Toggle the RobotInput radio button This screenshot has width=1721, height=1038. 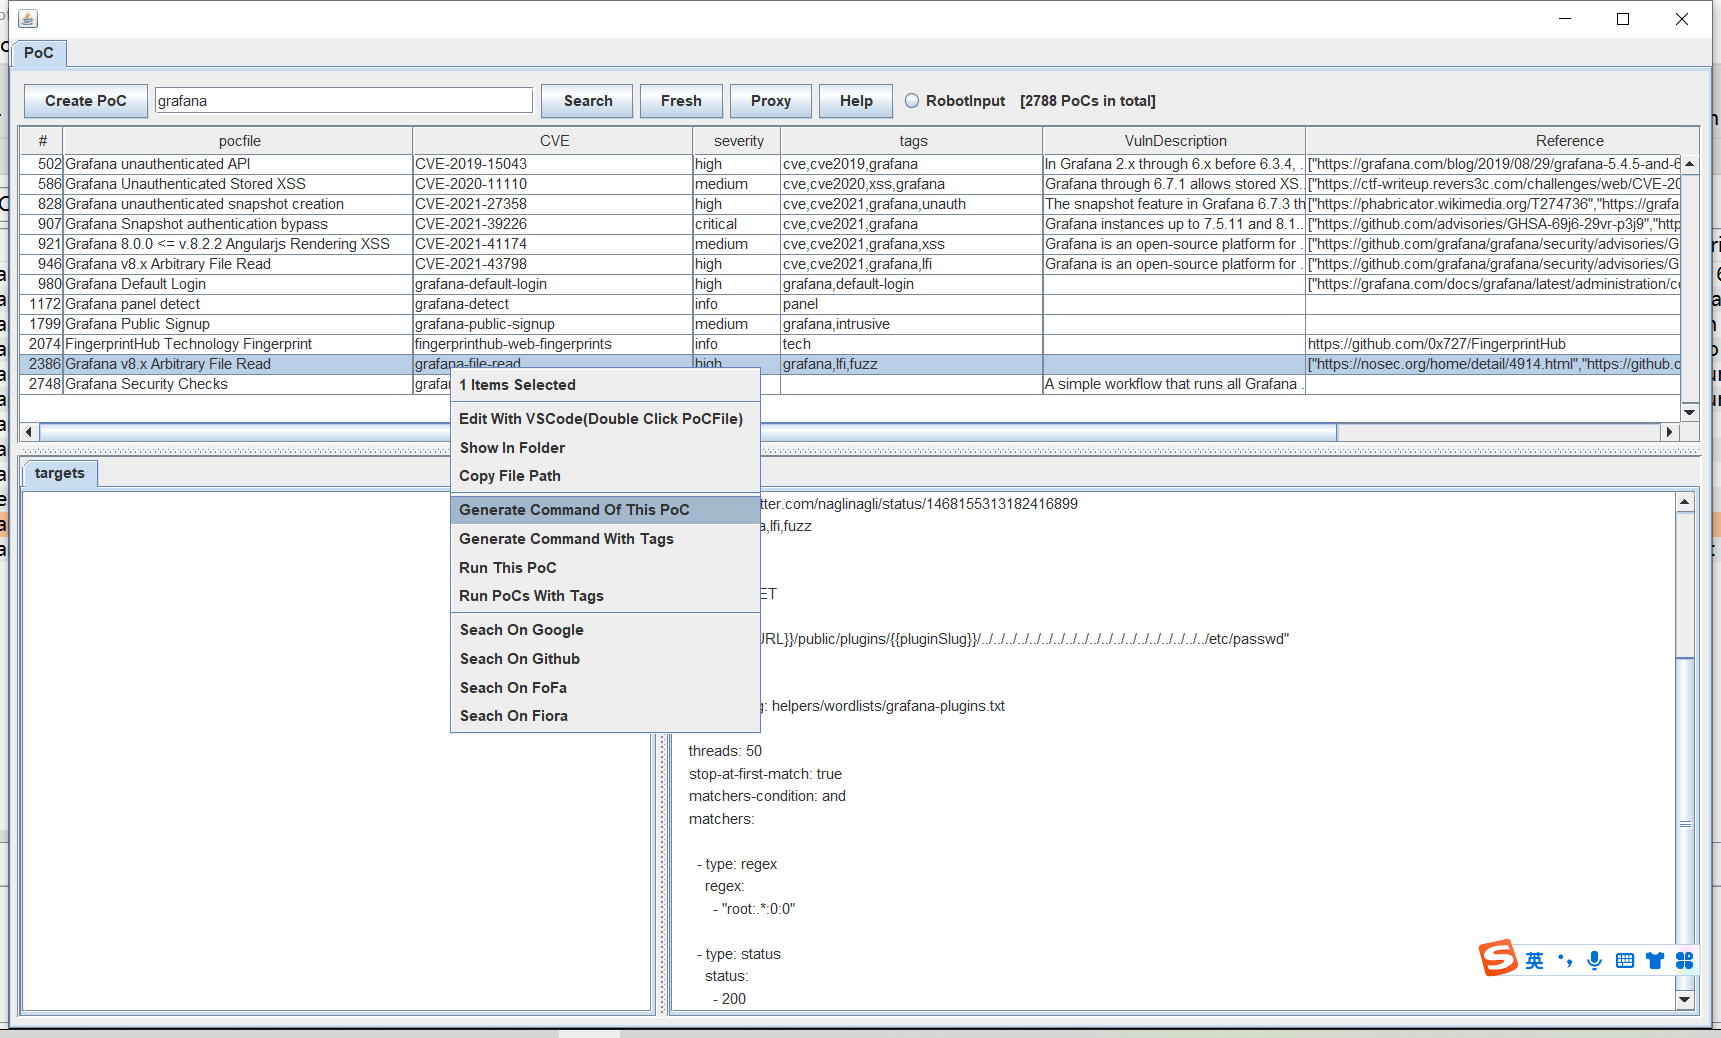912,101
